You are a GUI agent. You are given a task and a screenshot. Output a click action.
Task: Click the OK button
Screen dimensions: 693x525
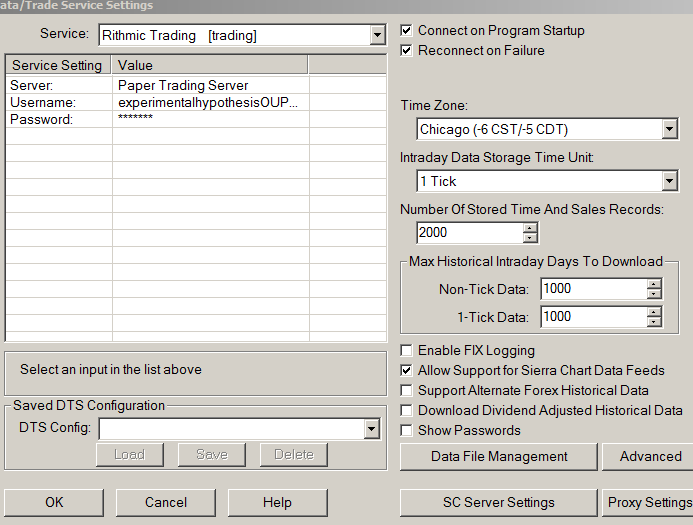click(54, 502)
